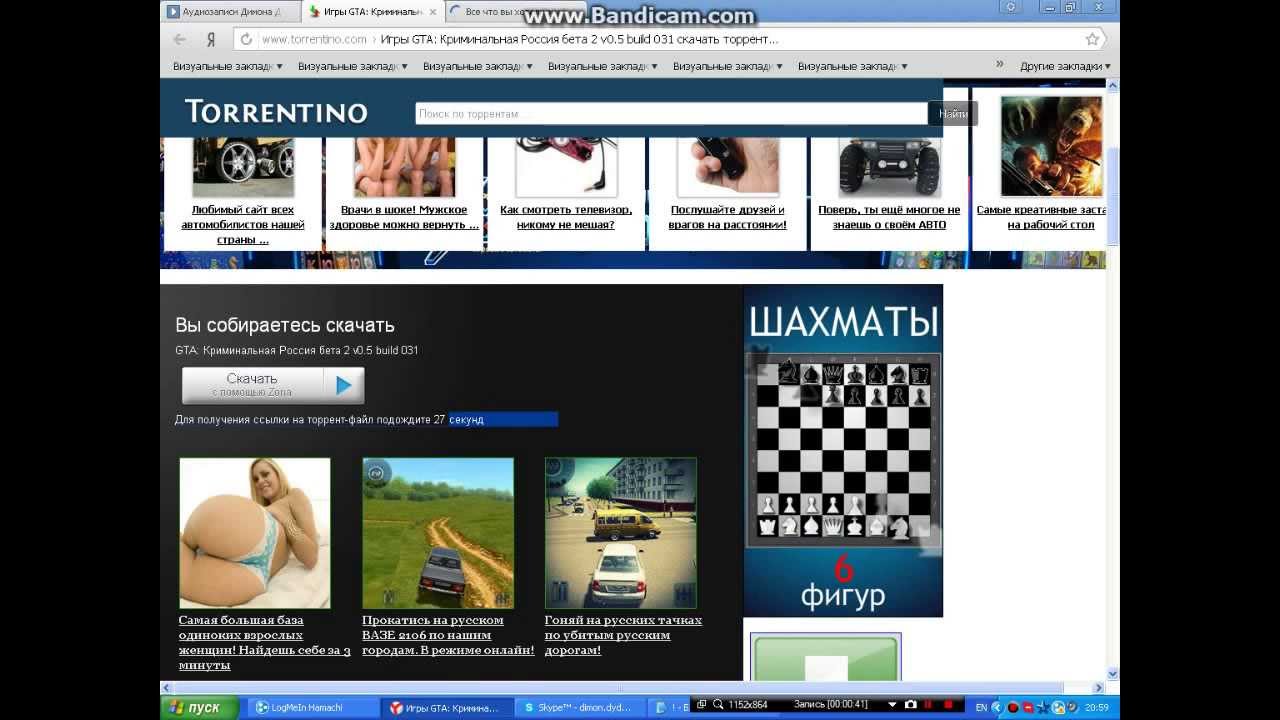Click the system tray clock 20:59
Screen dimensions: 1280x720
click(x=1096, y=707)
